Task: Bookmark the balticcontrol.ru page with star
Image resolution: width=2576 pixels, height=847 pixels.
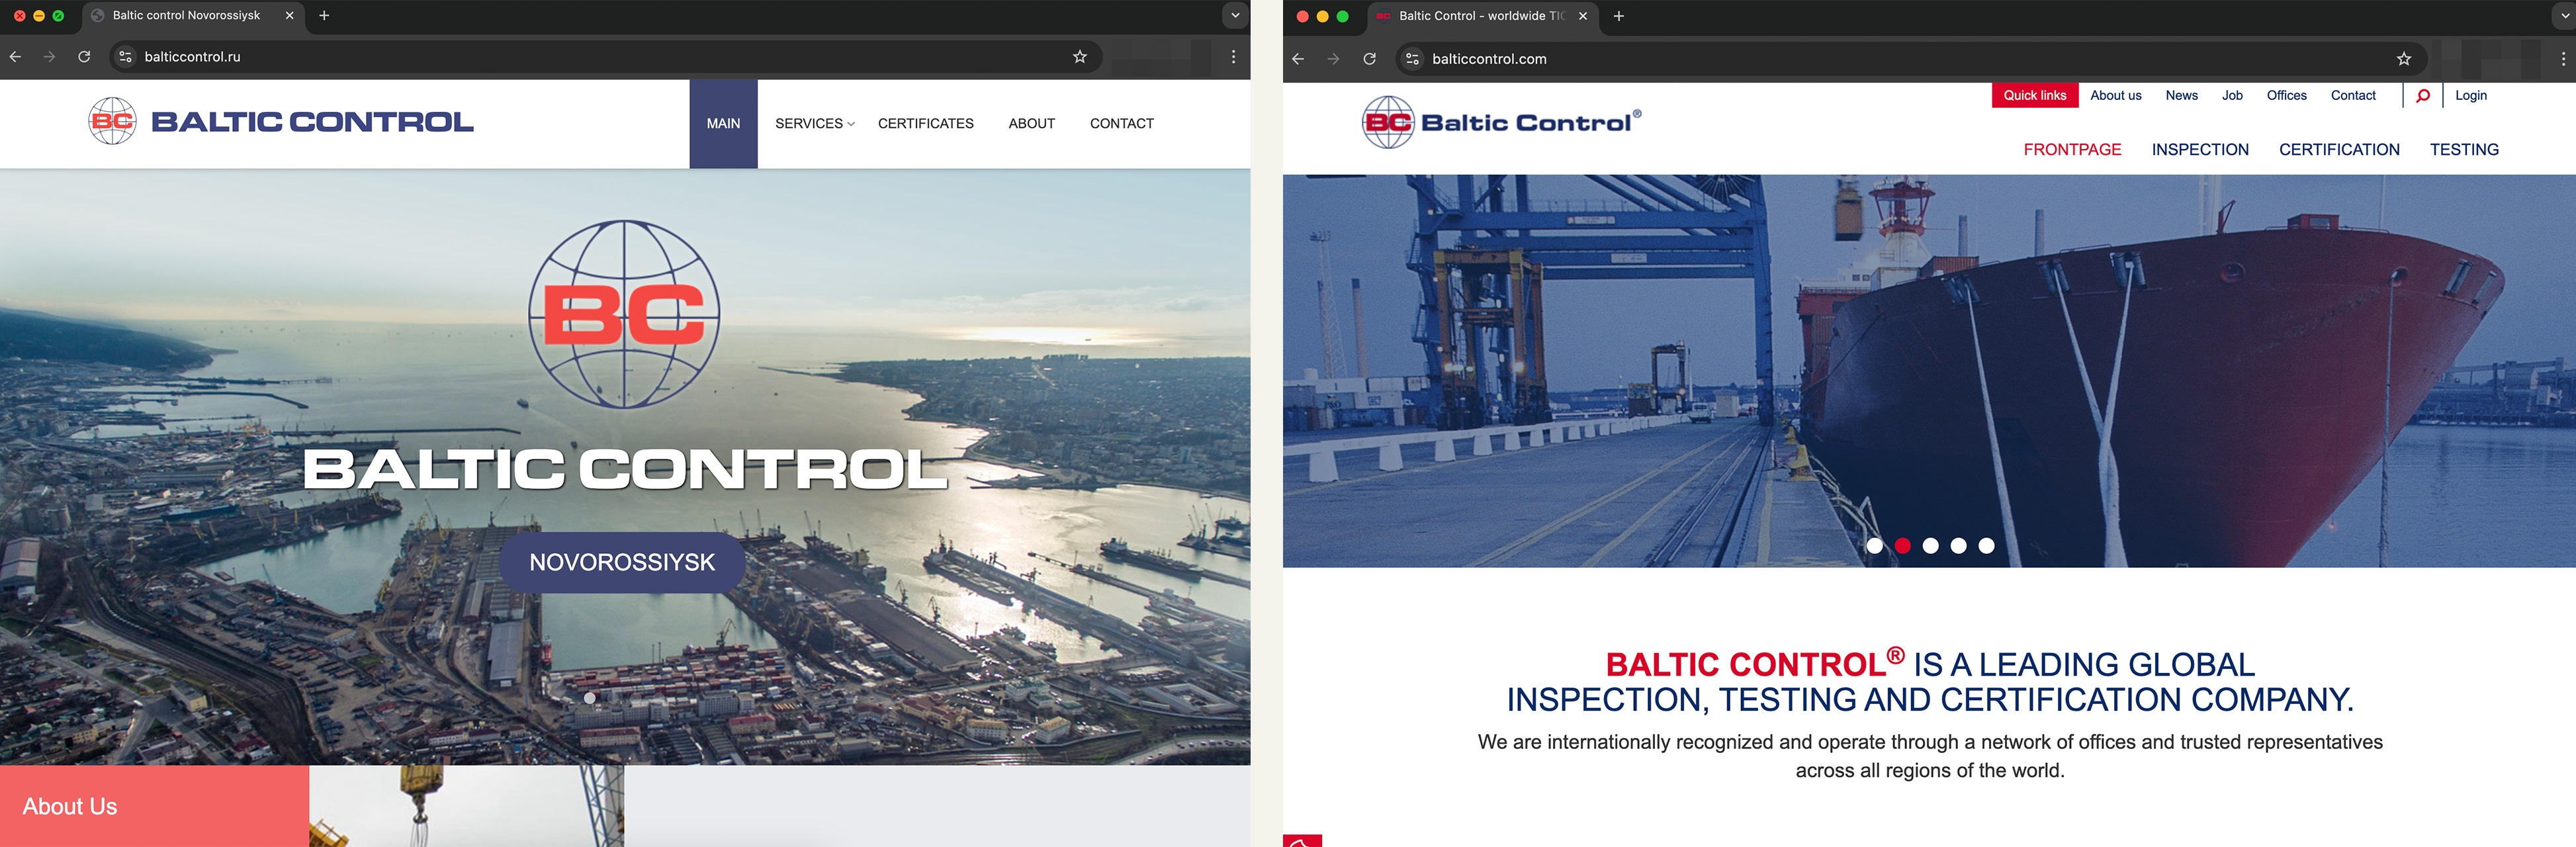Action: click(x=1080, y=57)
